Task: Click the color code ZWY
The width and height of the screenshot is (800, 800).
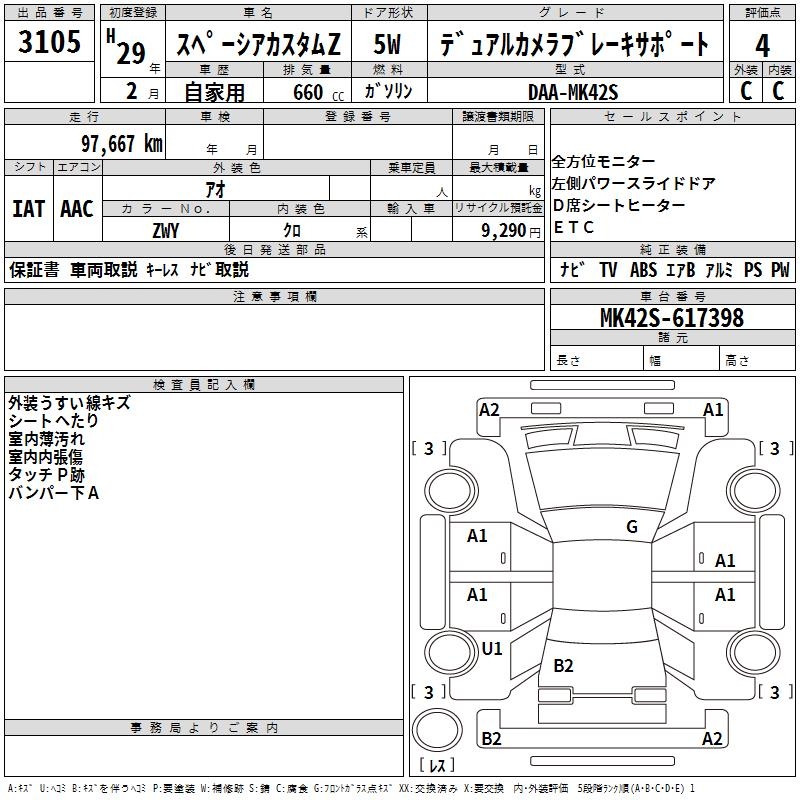Action: 166,230
